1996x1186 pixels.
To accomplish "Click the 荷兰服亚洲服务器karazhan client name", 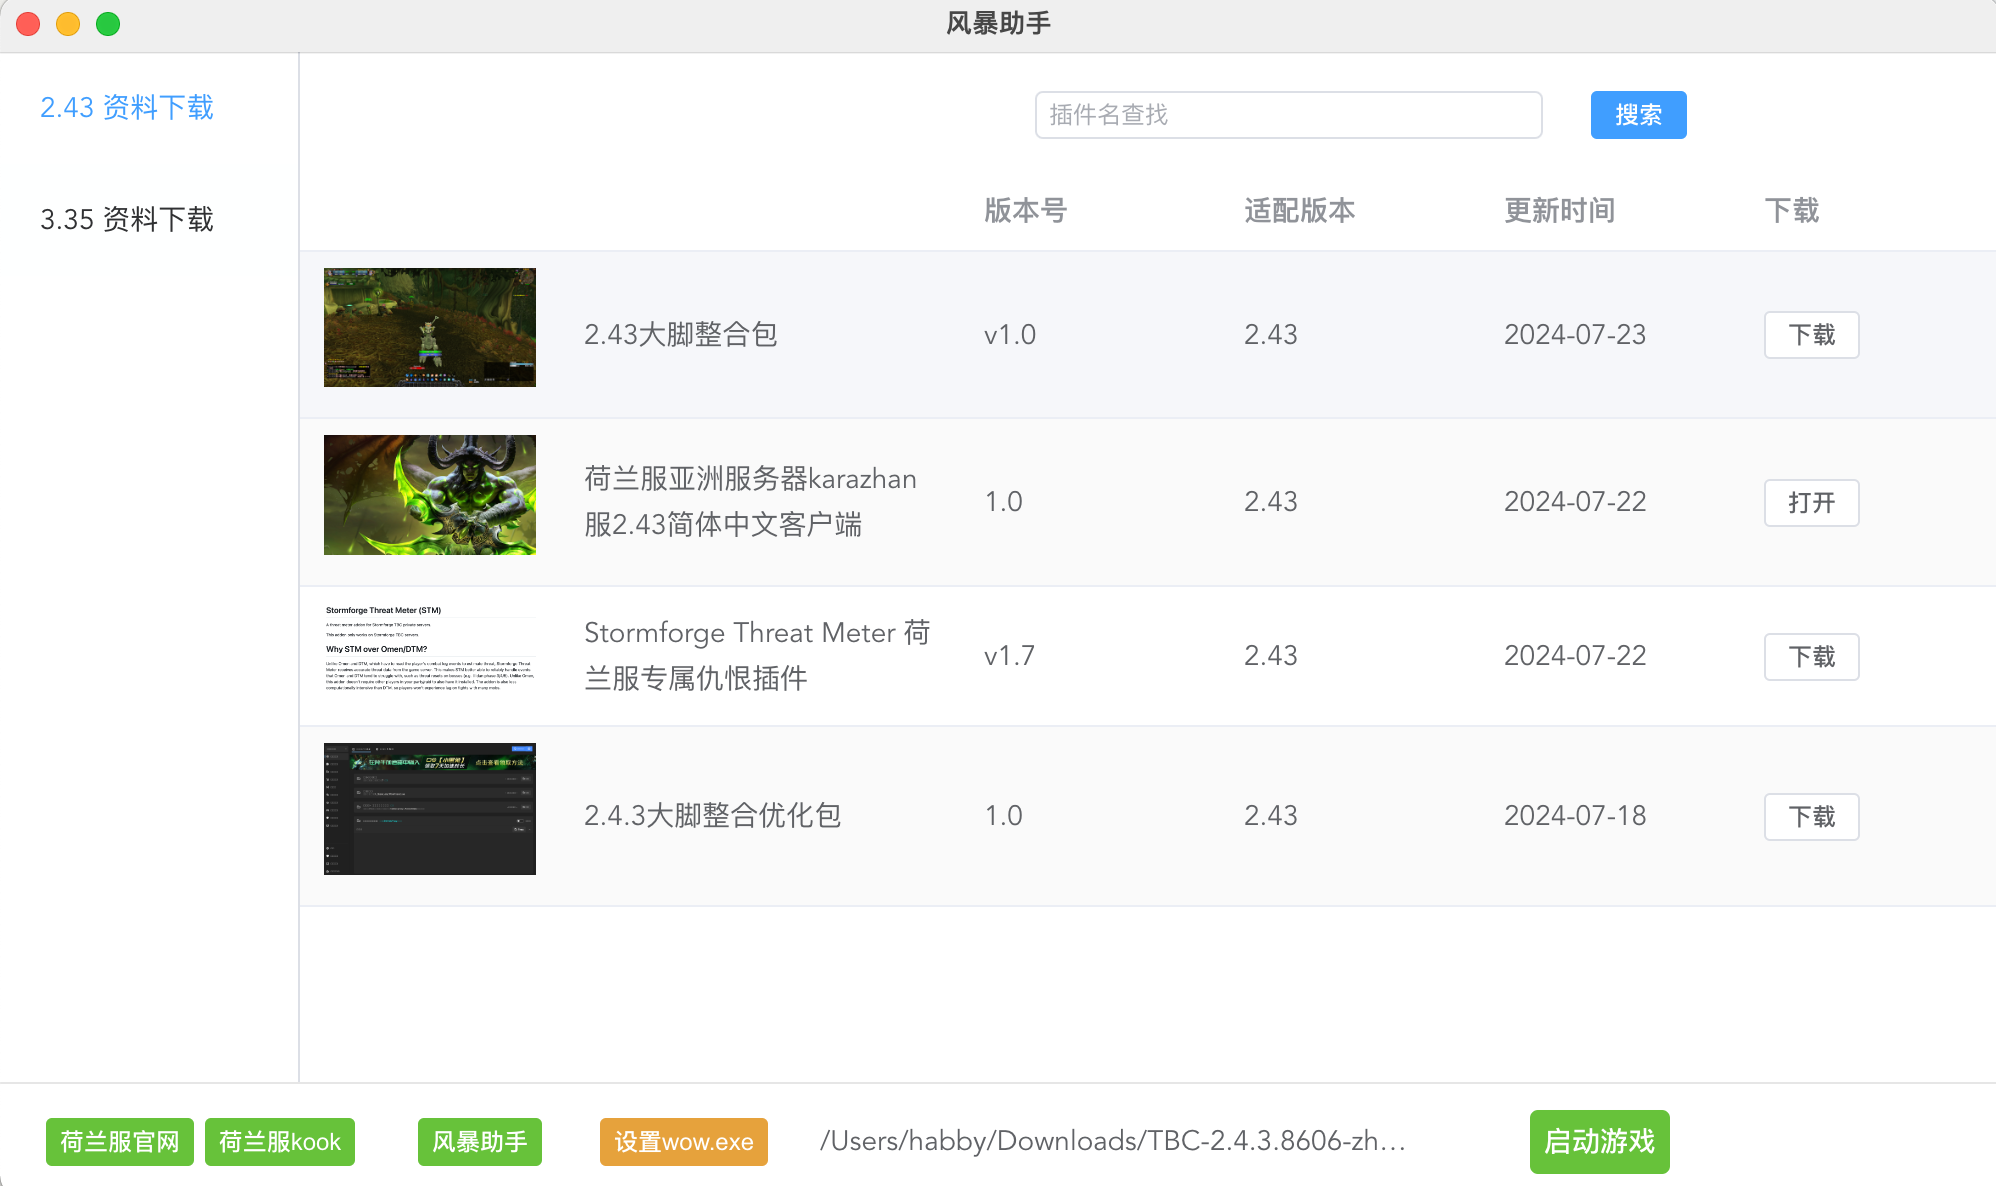I will click(x=750, y=501).
